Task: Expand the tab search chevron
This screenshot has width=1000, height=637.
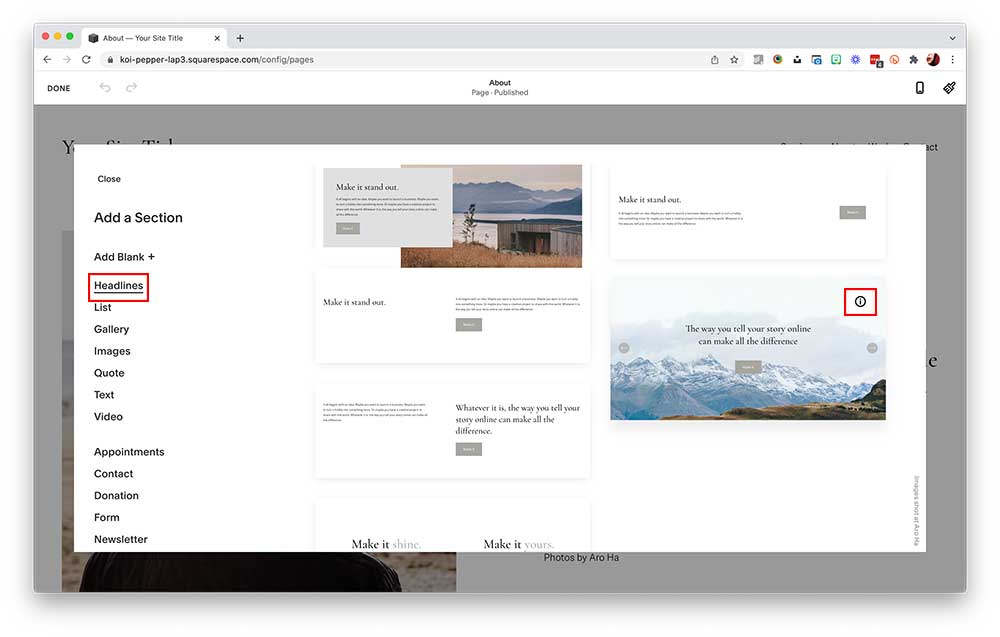Action: [952, 38]
